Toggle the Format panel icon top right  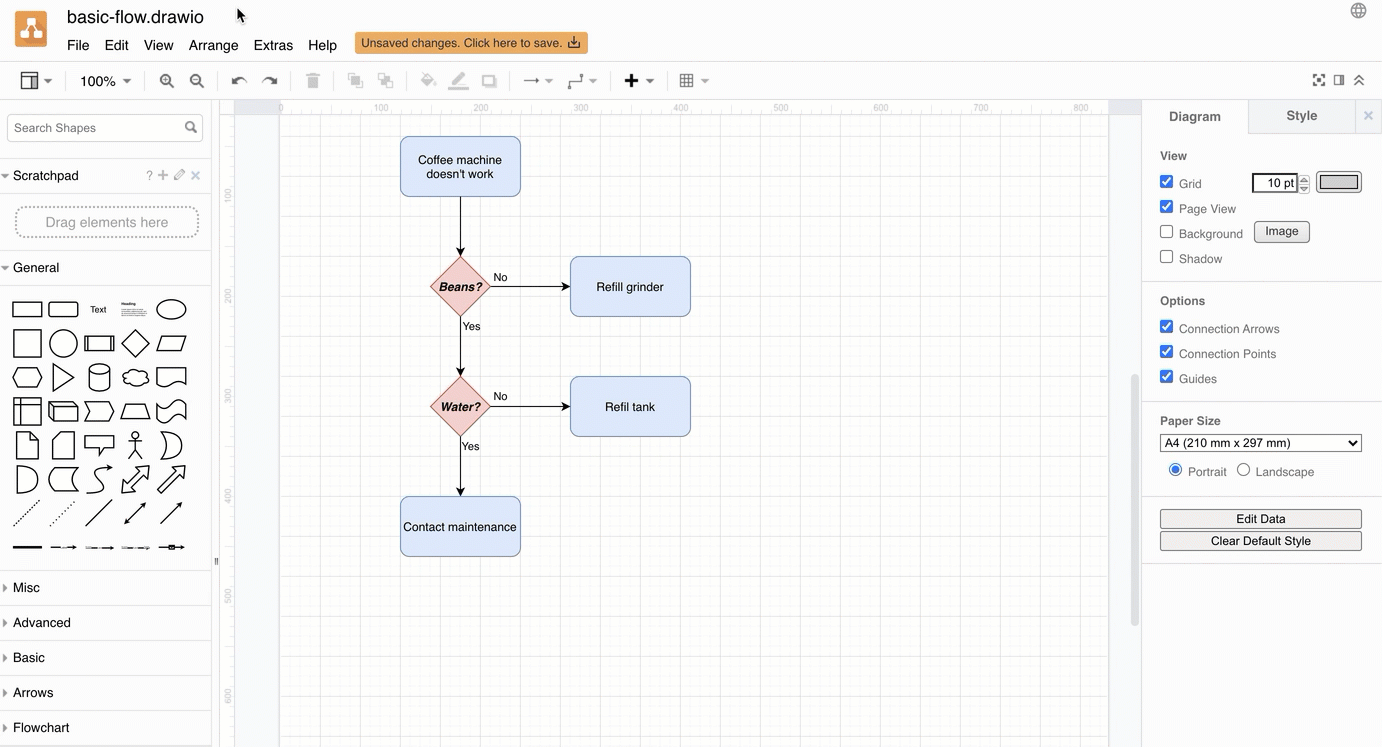1338,79
